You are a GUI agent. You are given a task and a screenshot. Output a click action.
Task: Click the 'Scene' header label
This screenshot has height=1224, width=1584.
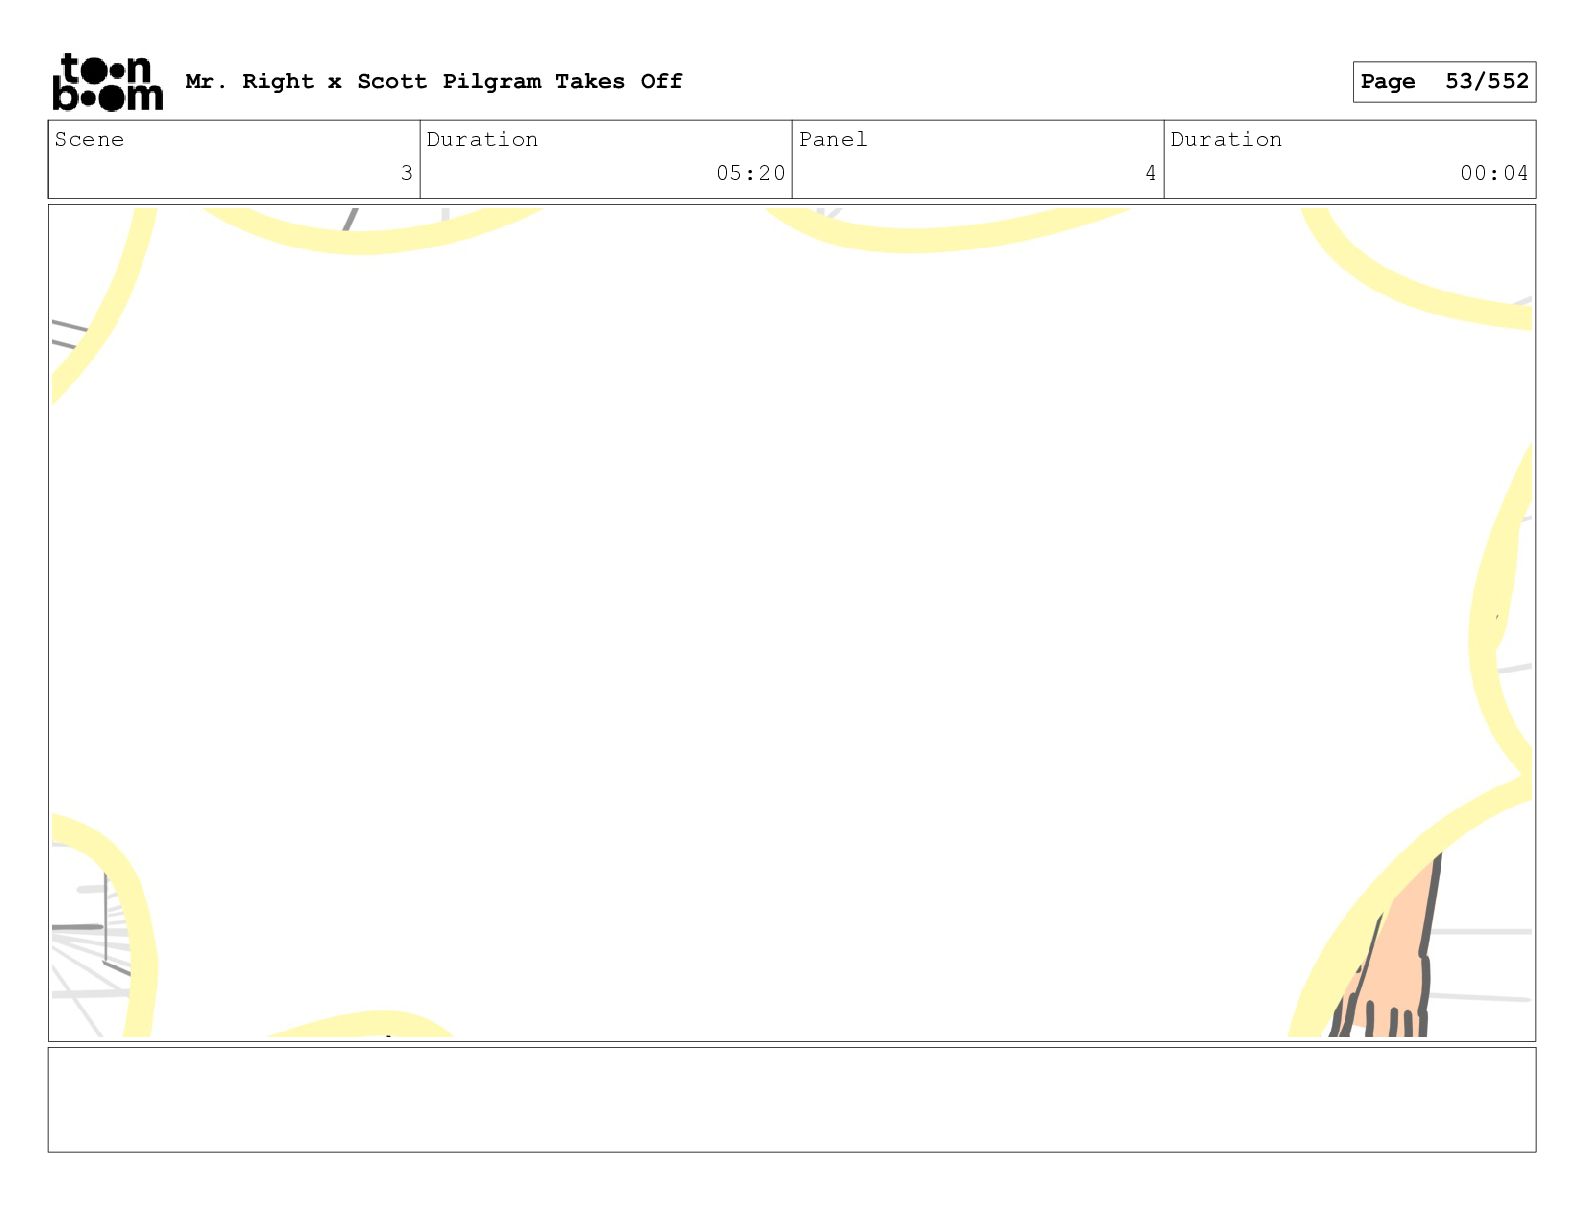[x=89, y=139]
